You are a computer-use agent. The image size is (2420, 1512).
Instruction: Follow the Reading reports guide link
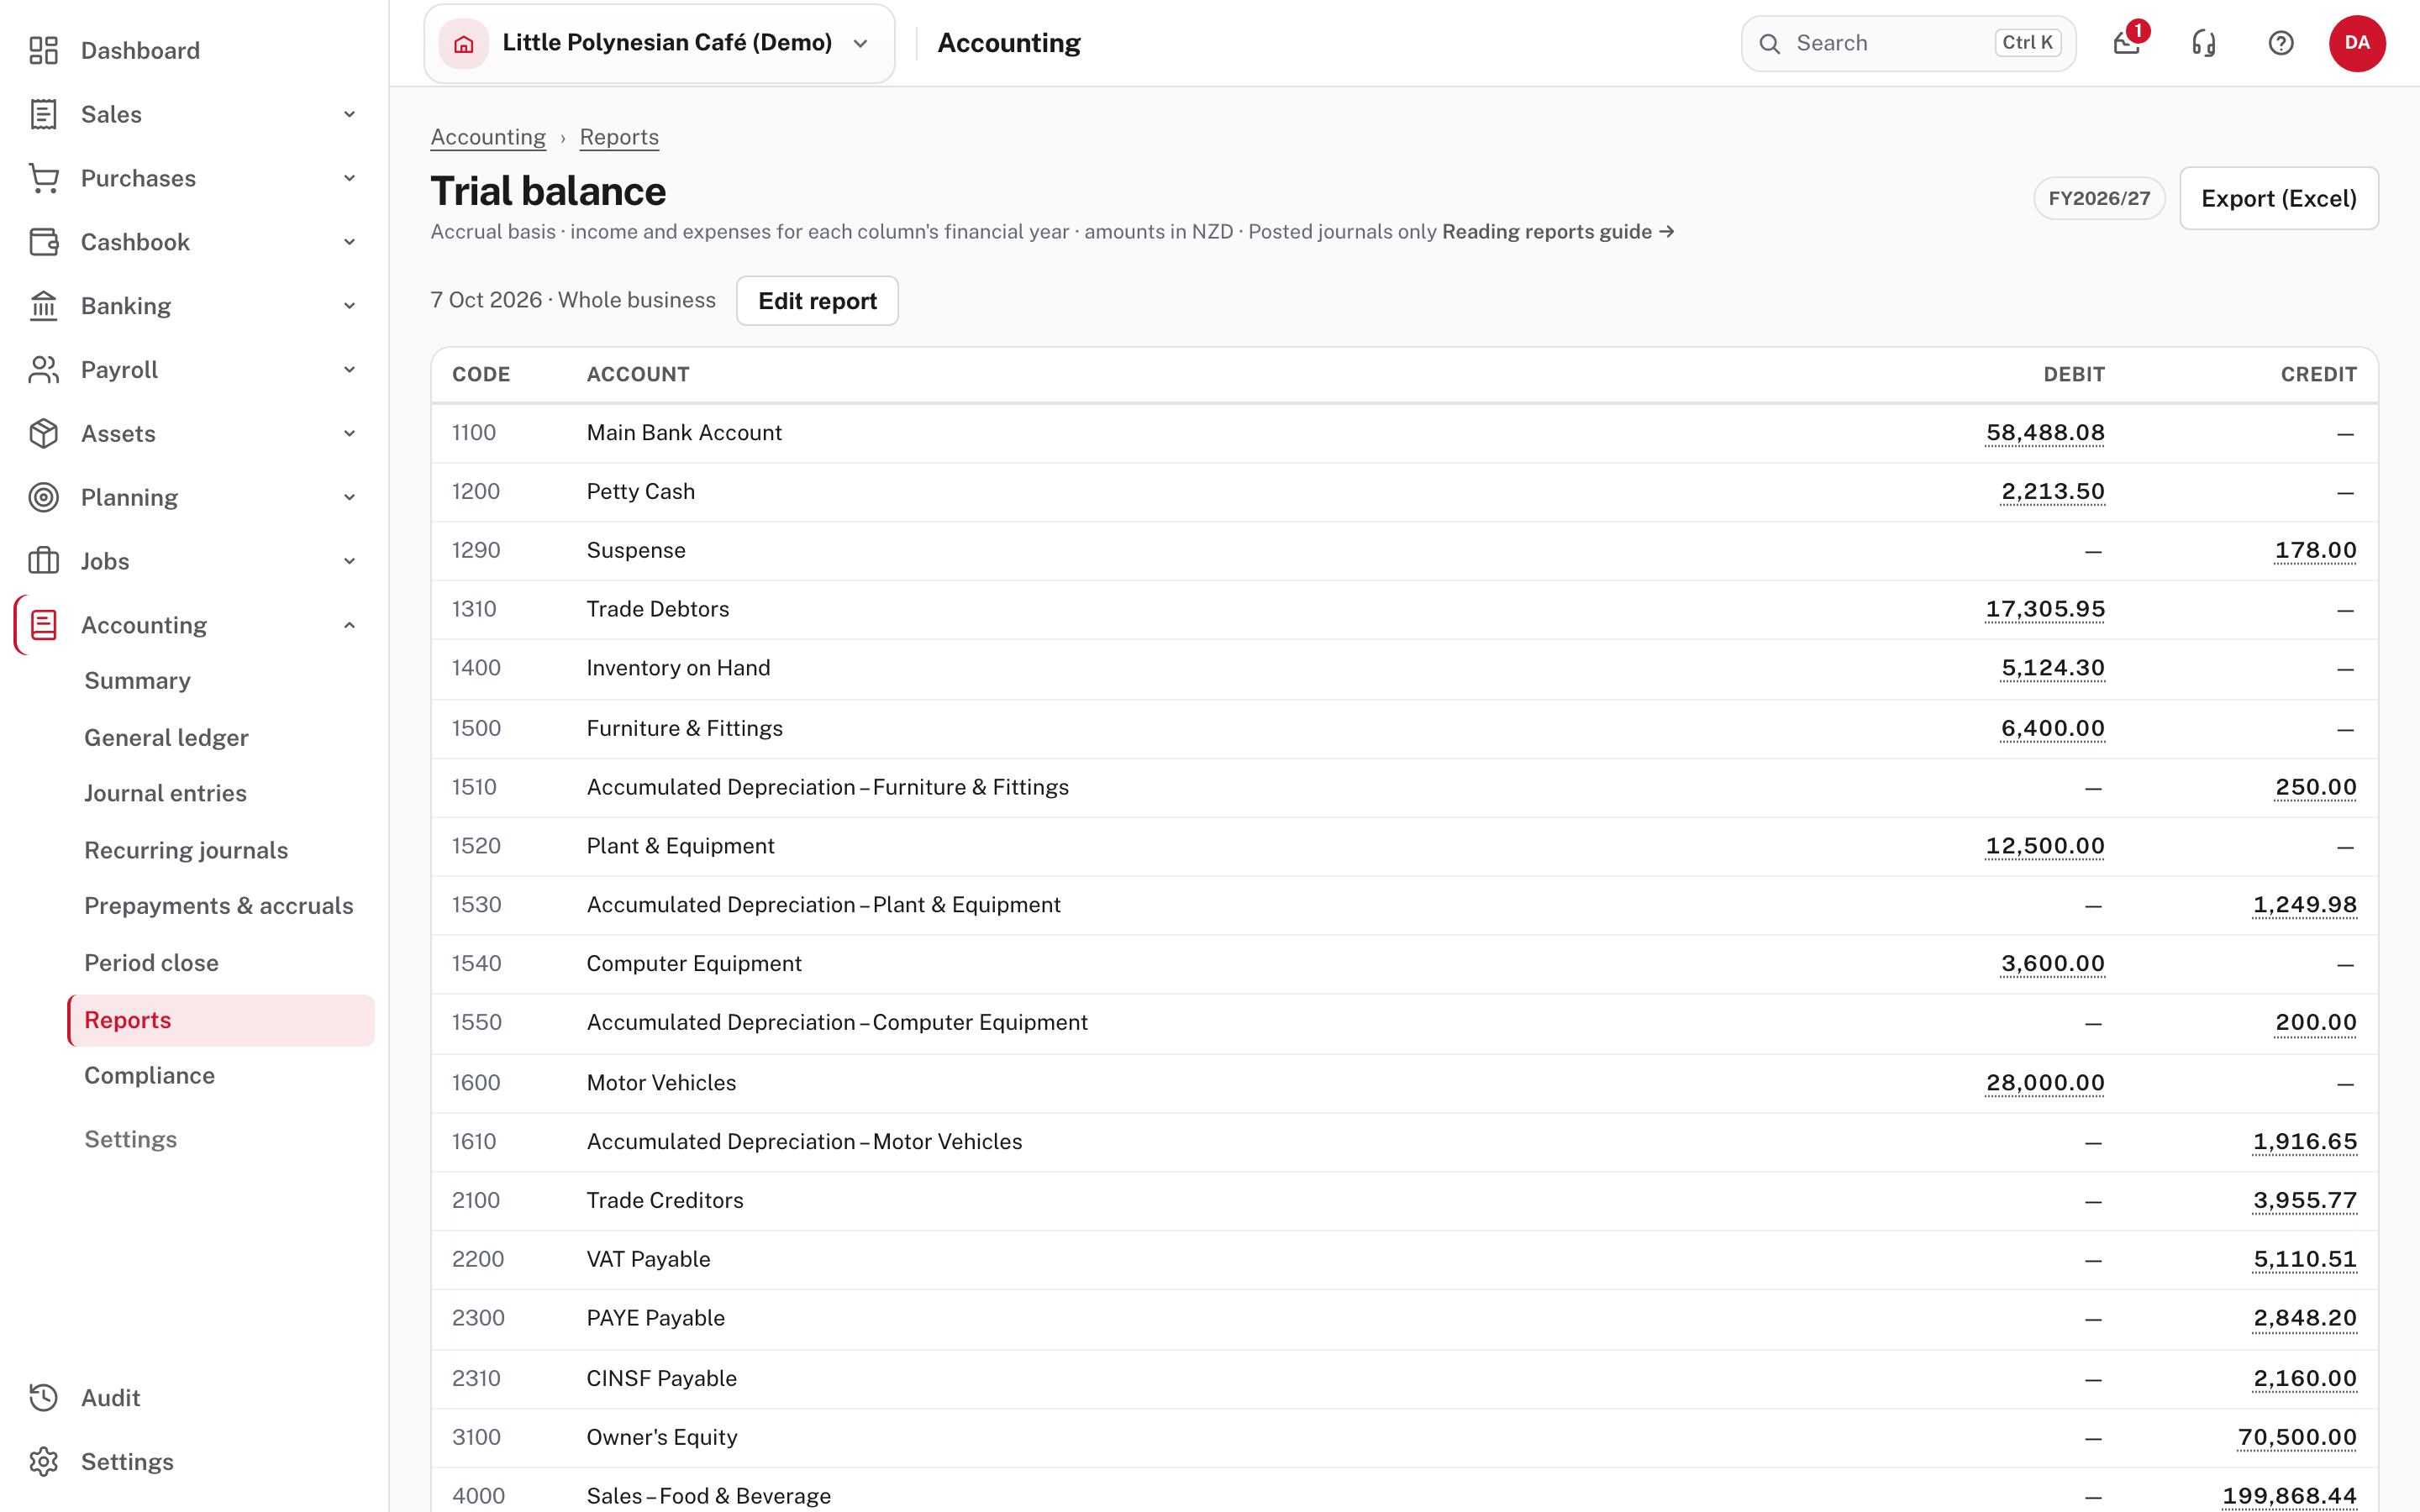click(1558, 232)
